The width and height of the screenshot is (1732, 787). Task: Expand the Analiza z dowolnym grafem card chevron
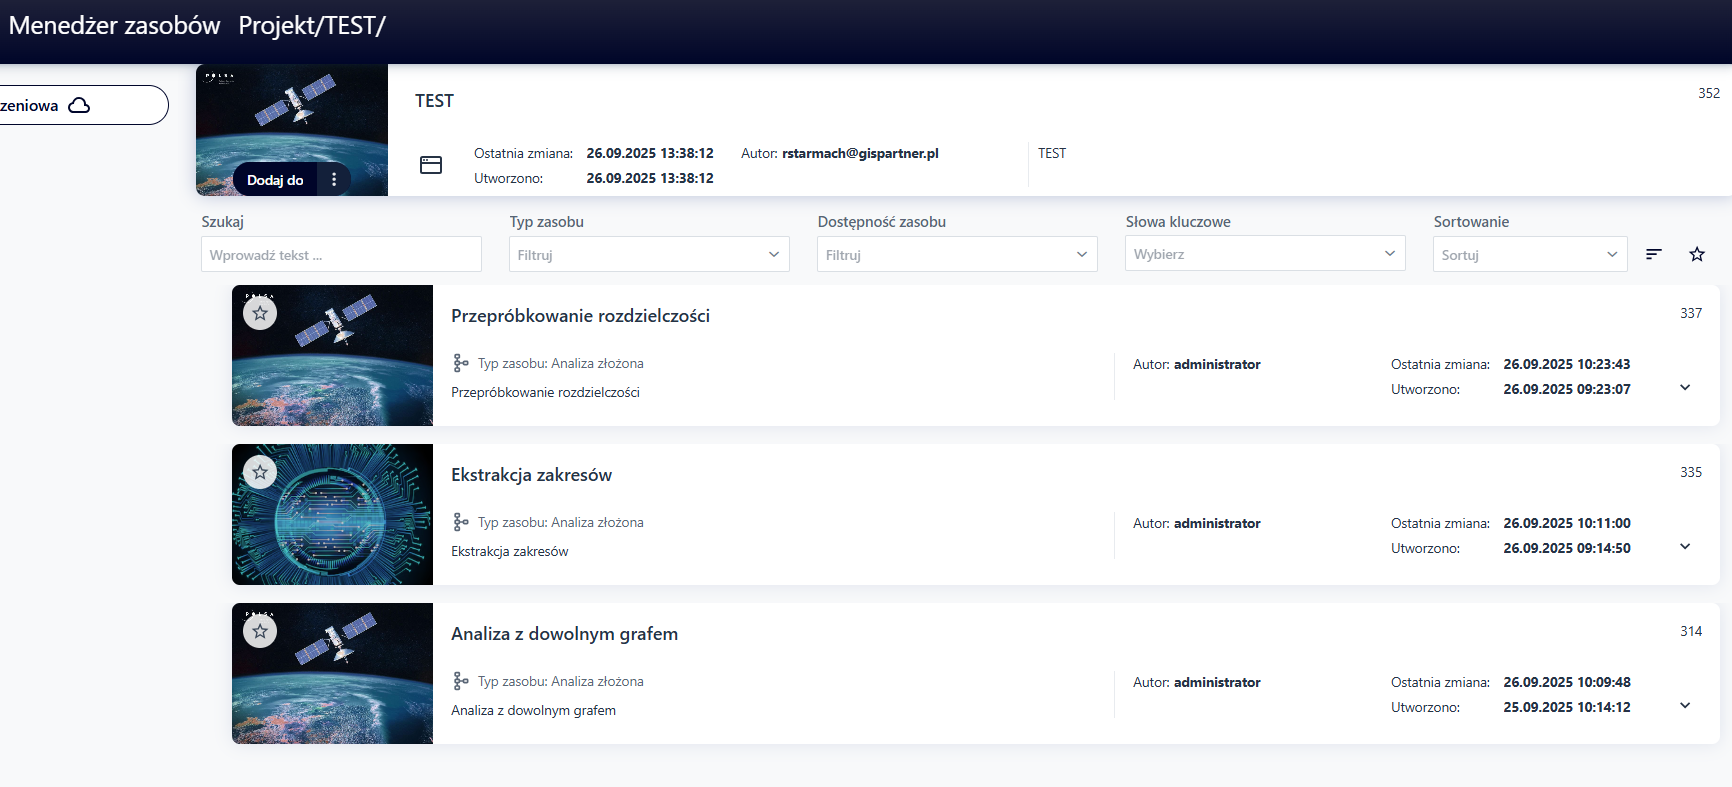[1685, 706]
